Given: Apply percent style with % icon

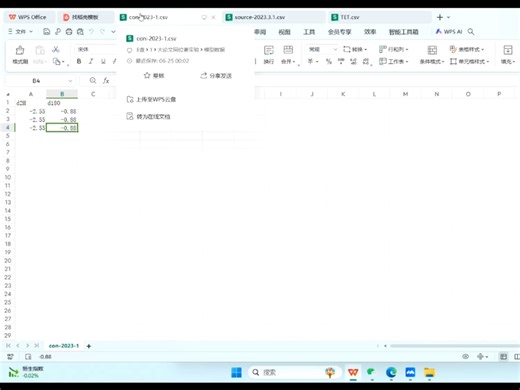Looking at the screenshot, I should (329, 61).
